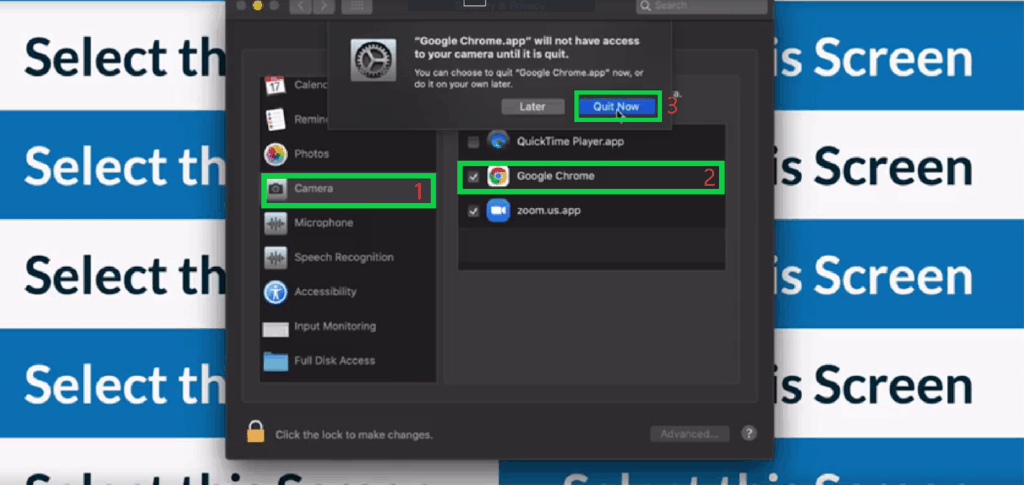Show all preferences with the grid button
This screenshot has width=1024, height=485.
click(353, 6)
